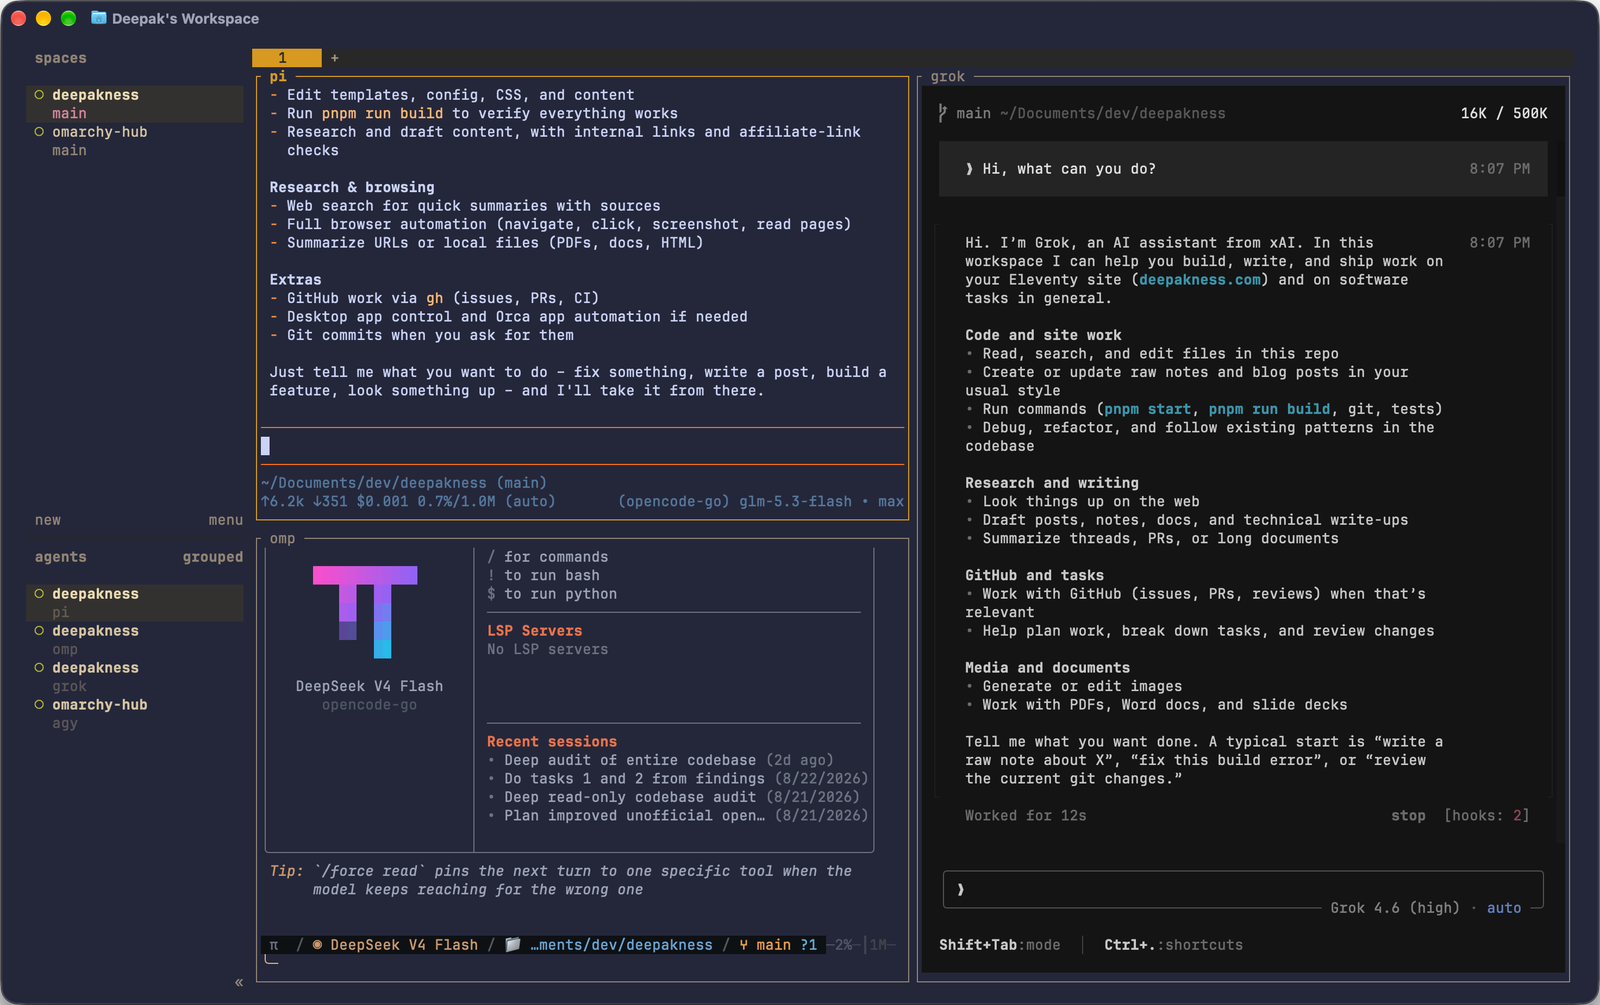Click the 'Extras' heading in pi pane

(295, 280)
